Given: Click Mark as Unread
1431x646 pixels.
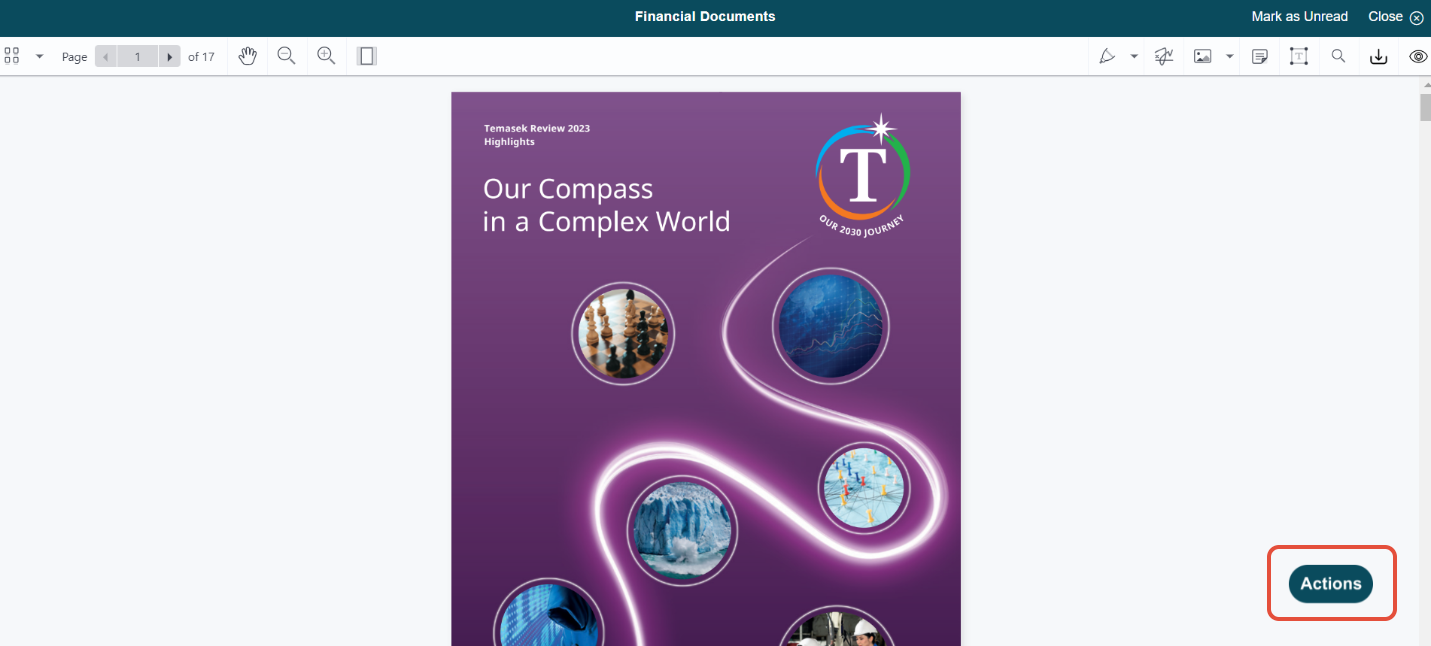Looking at the screenshot, I should point(1300,16).
